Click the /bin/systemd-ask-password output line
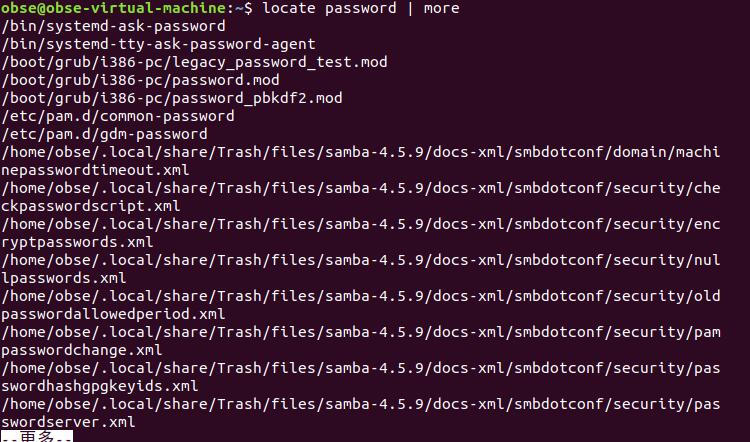This screenshot has width=750, height=442. (114, 26)
